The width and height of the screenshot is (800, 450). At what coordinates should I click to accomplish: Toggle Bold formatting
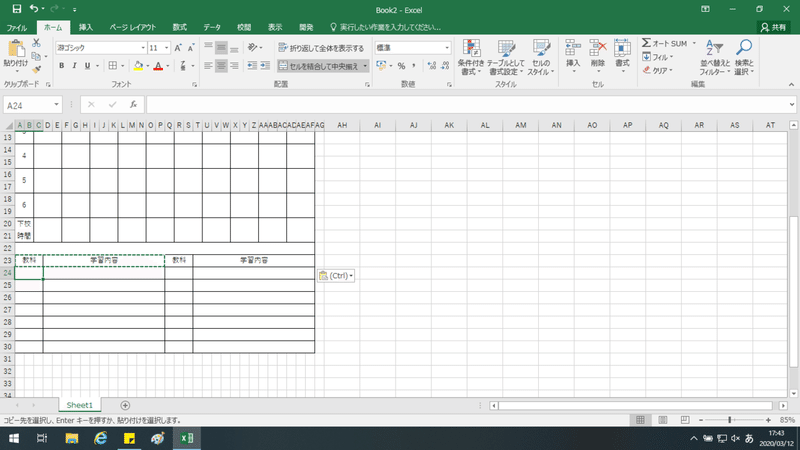point(62,66)
